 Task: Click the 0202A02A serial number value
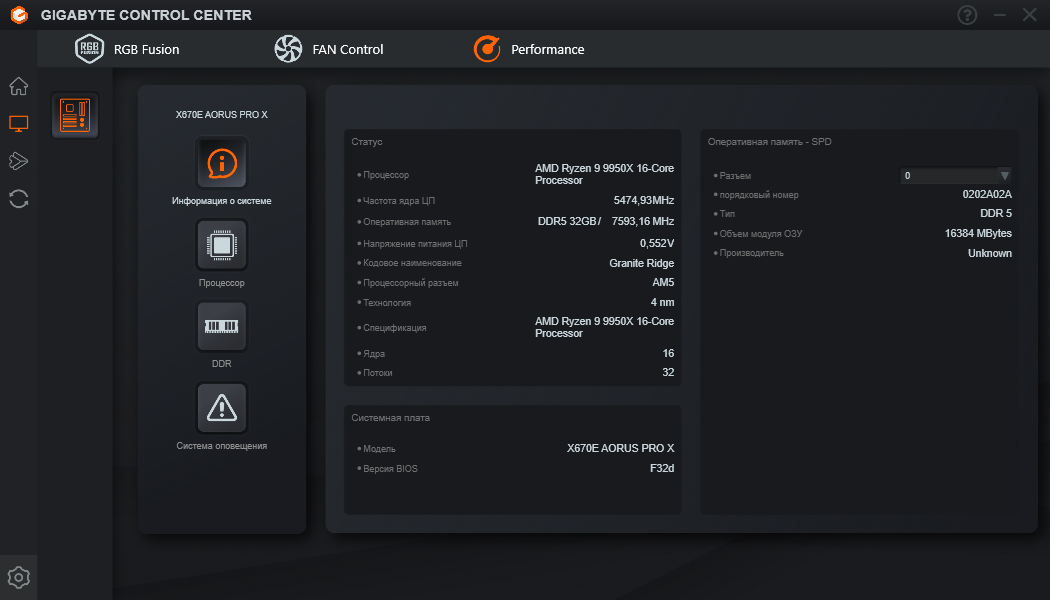[987, 194]
